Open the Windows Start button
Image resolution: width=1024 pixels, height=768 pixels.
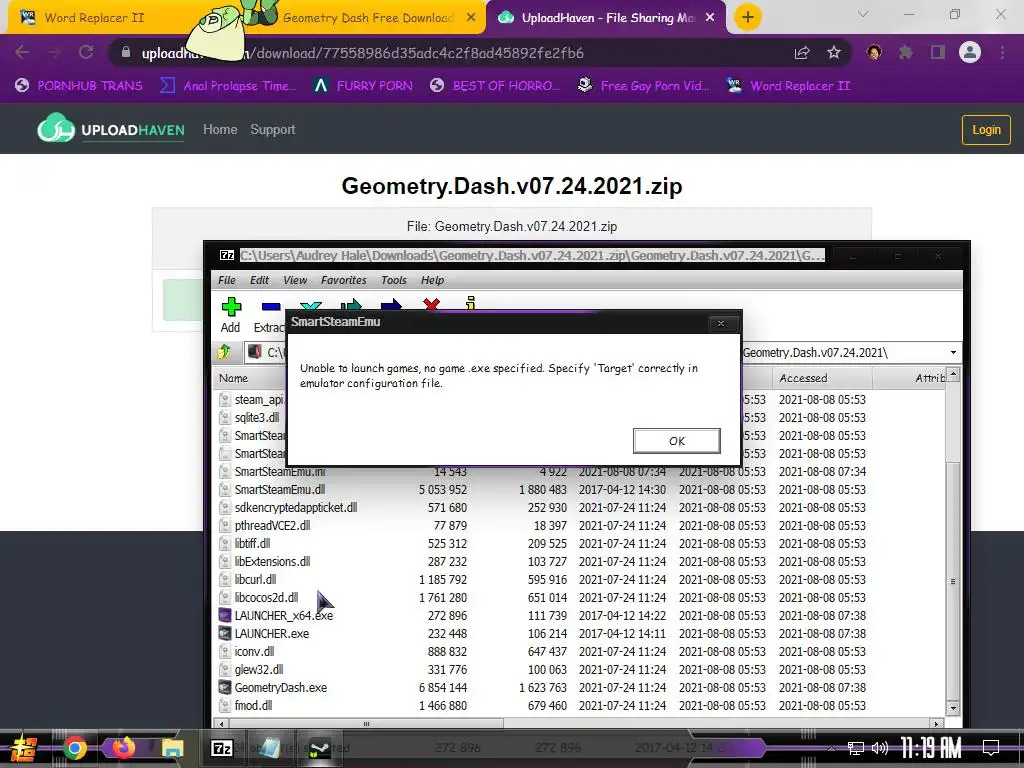point(24,748)
